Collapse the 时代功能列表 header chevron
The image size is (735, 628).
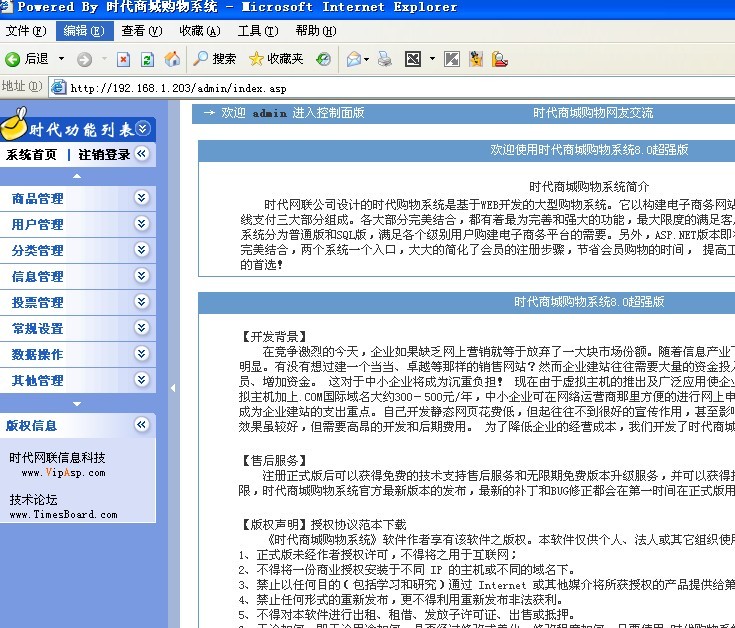(143, 128)
